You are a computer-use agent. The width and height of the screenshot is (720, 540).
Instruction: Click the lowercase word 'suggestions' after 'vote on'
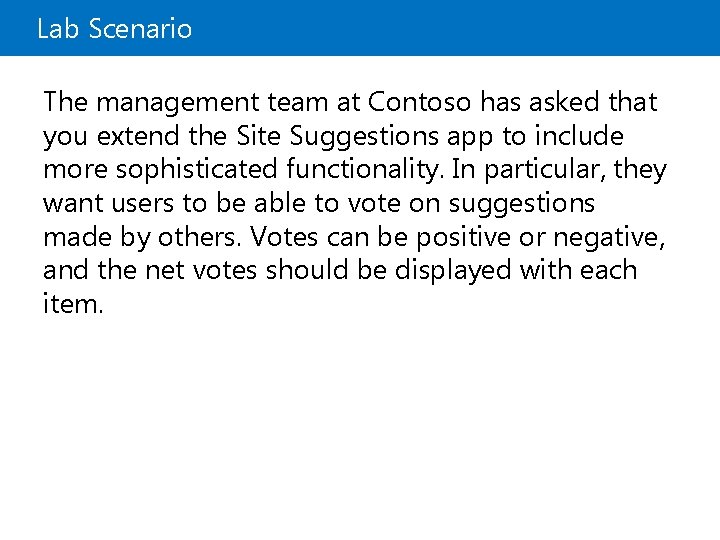pyautogui.click(x=522, y=205)
